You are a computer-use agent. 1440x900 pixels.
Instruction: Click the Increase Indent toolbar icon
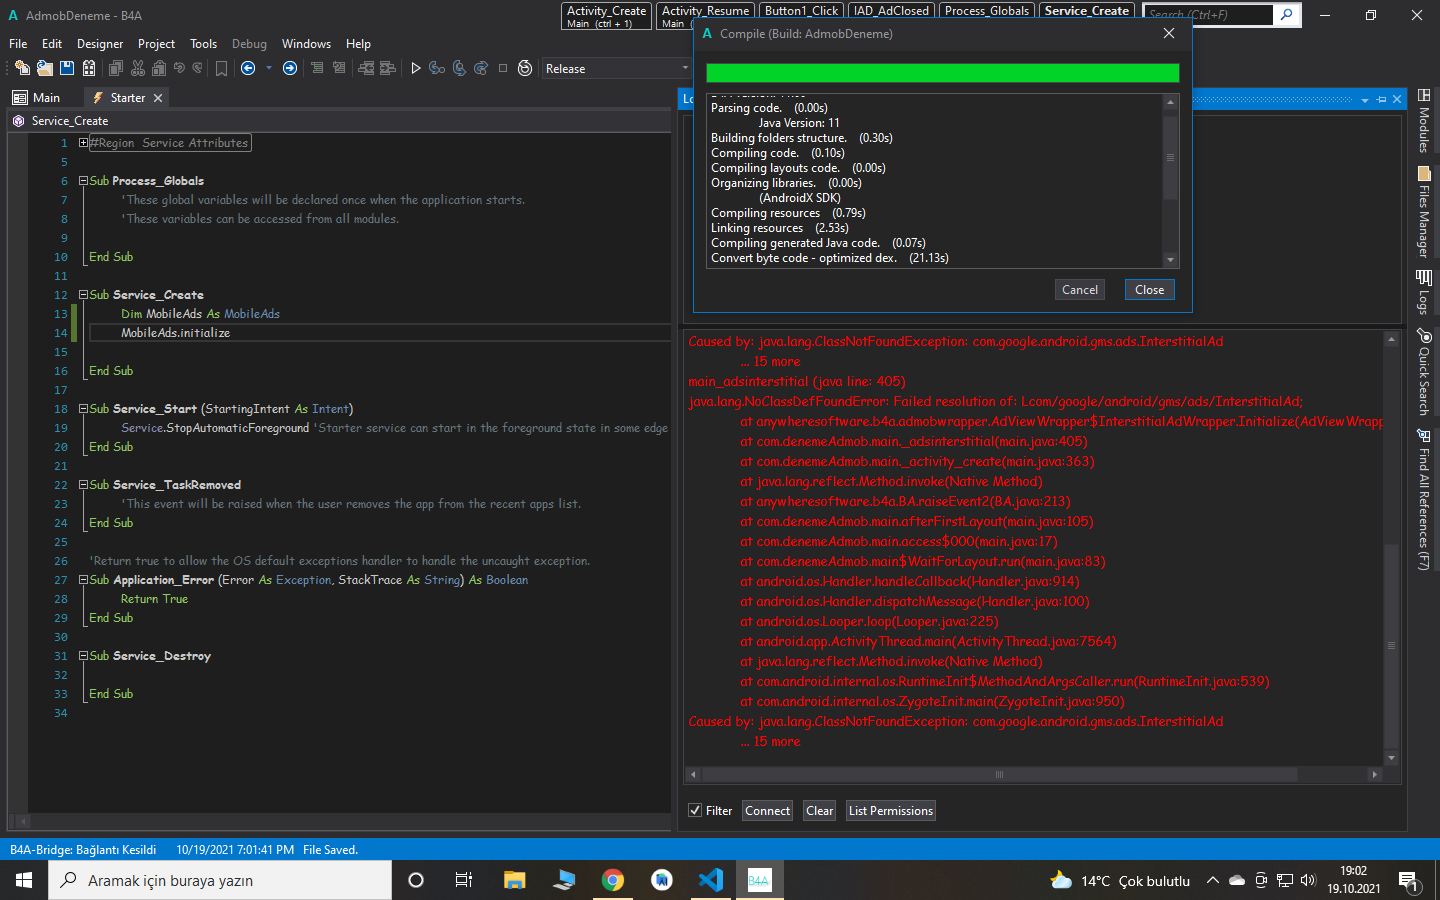(388, 68)
